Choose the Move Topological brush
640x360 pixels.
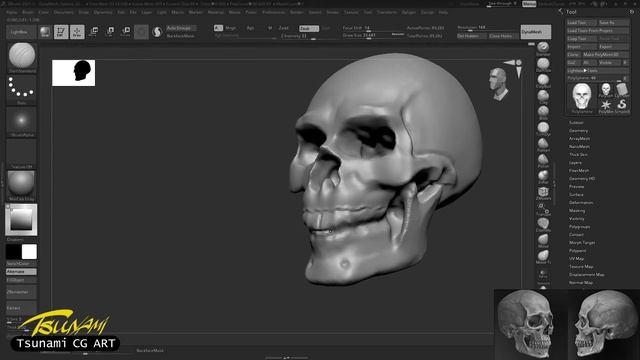543,257
